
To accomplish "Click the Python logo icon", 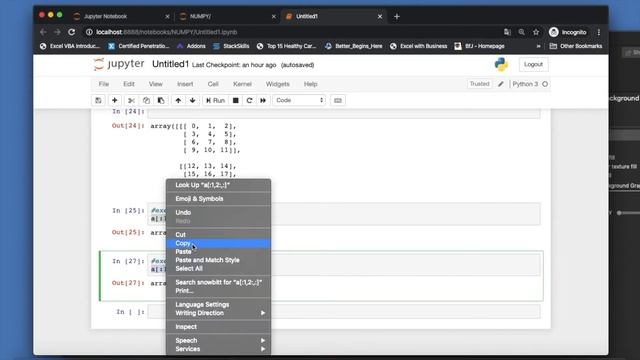I will tap(501, 64).
